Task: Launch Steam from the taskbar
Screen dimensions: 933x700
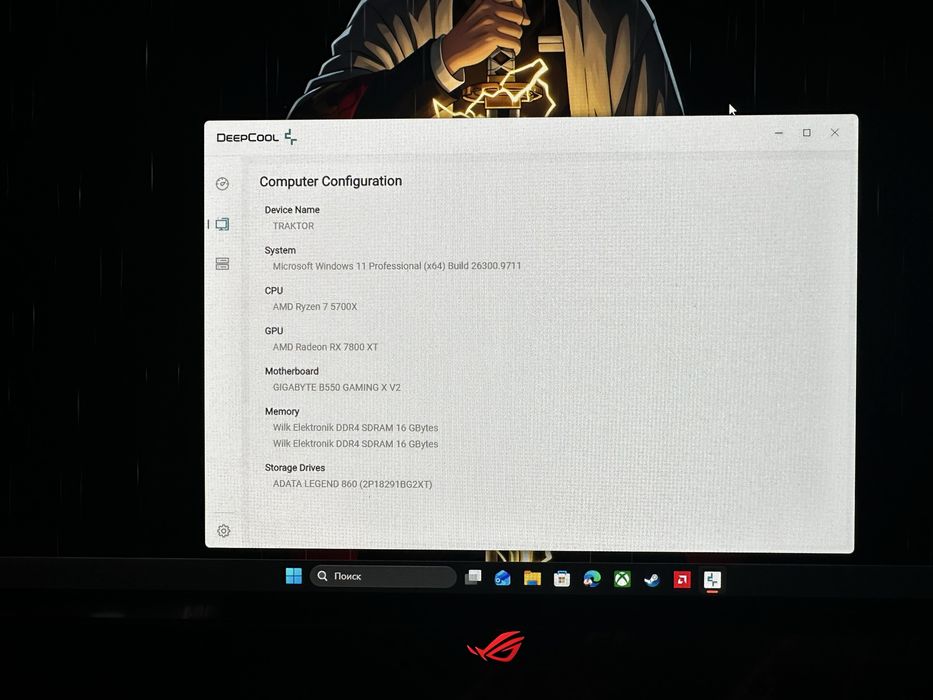Action: [652, 579]
